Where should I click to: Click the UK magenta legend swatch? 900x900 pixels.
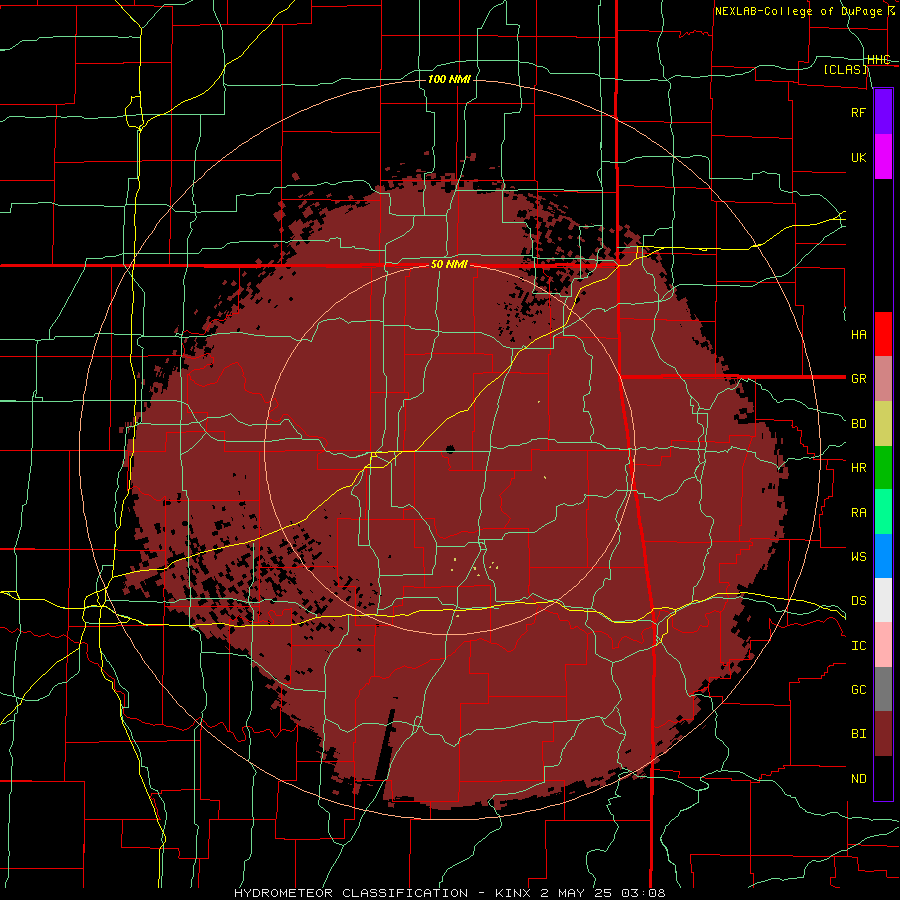883,157
